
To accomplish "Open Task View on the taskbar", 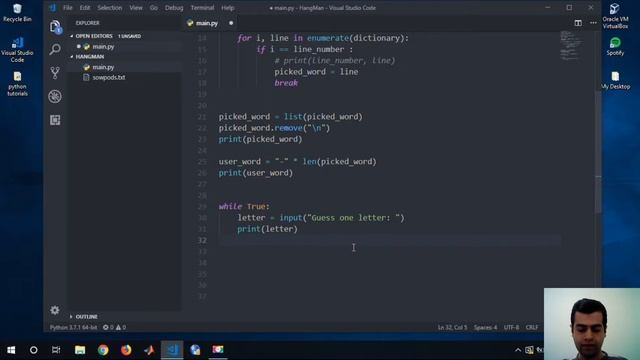I will [56, 350].
